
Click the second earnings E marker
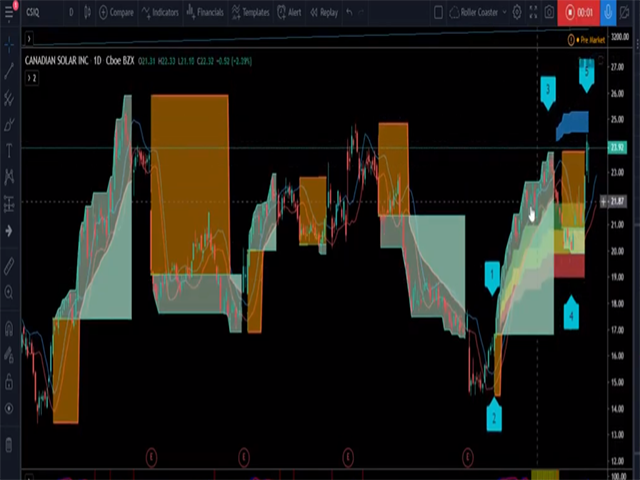click(244, 458)
